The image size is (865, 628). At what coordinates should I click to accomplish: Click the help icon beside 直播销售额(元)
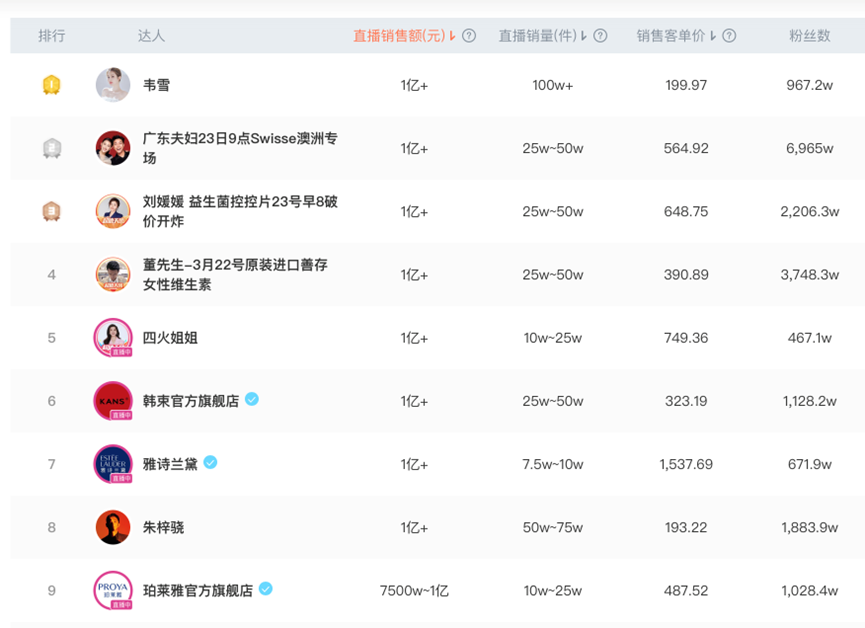point(469,36)
